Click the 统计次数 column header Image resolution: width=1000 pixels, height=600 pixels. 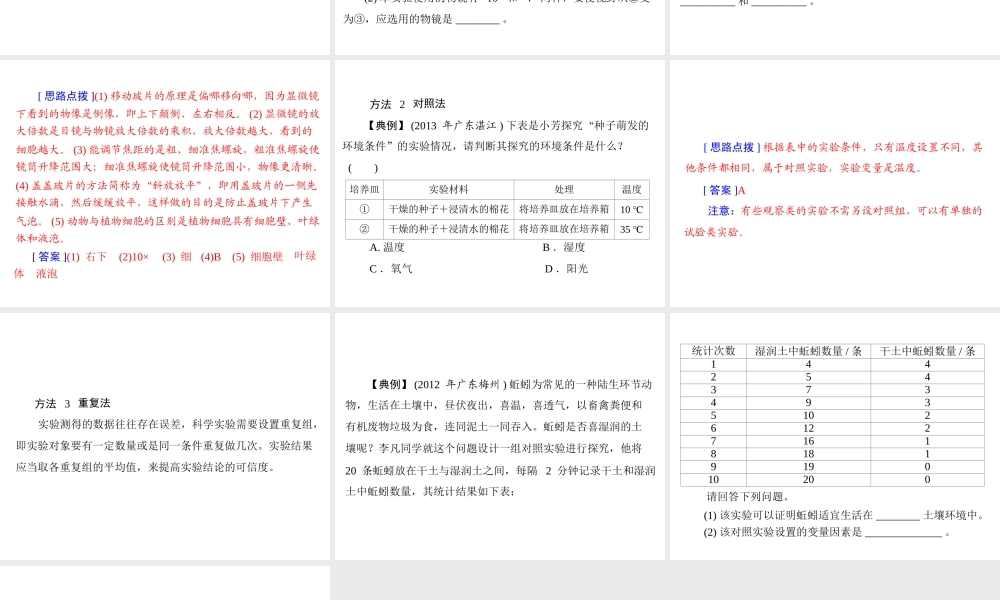pos(713,351)
